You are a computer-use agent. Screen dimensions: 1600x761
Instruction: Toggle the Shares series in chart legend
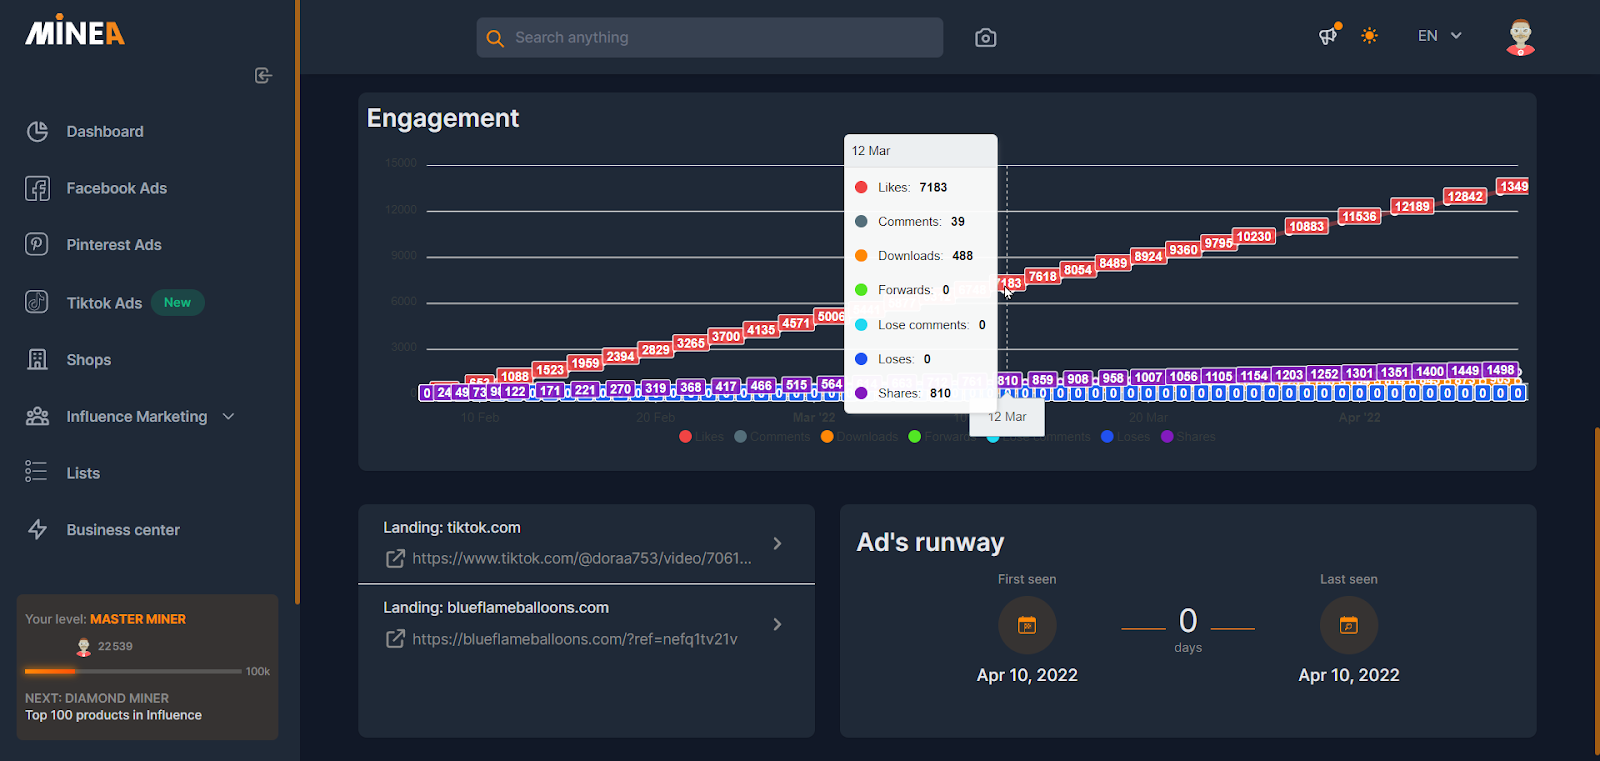[x=1188, y=437]
